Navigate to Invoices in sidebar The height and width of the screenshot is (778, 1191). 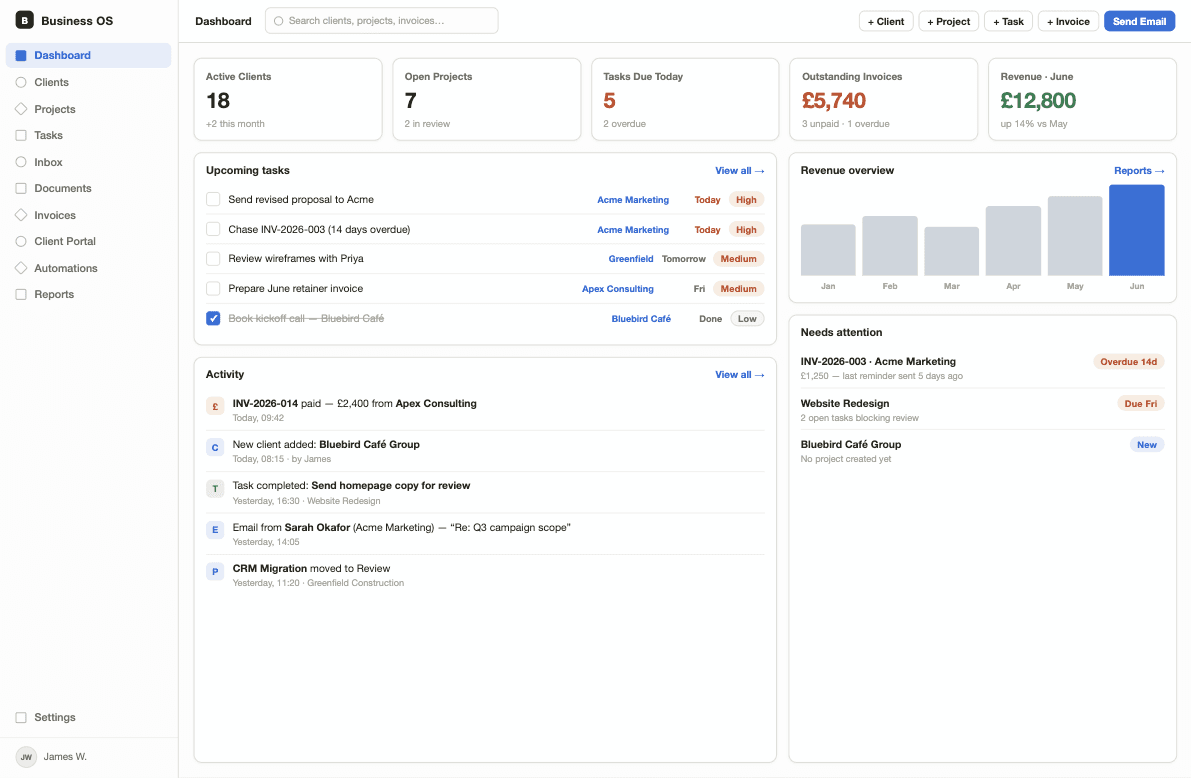pyautogui.click(x=88, y=215)
